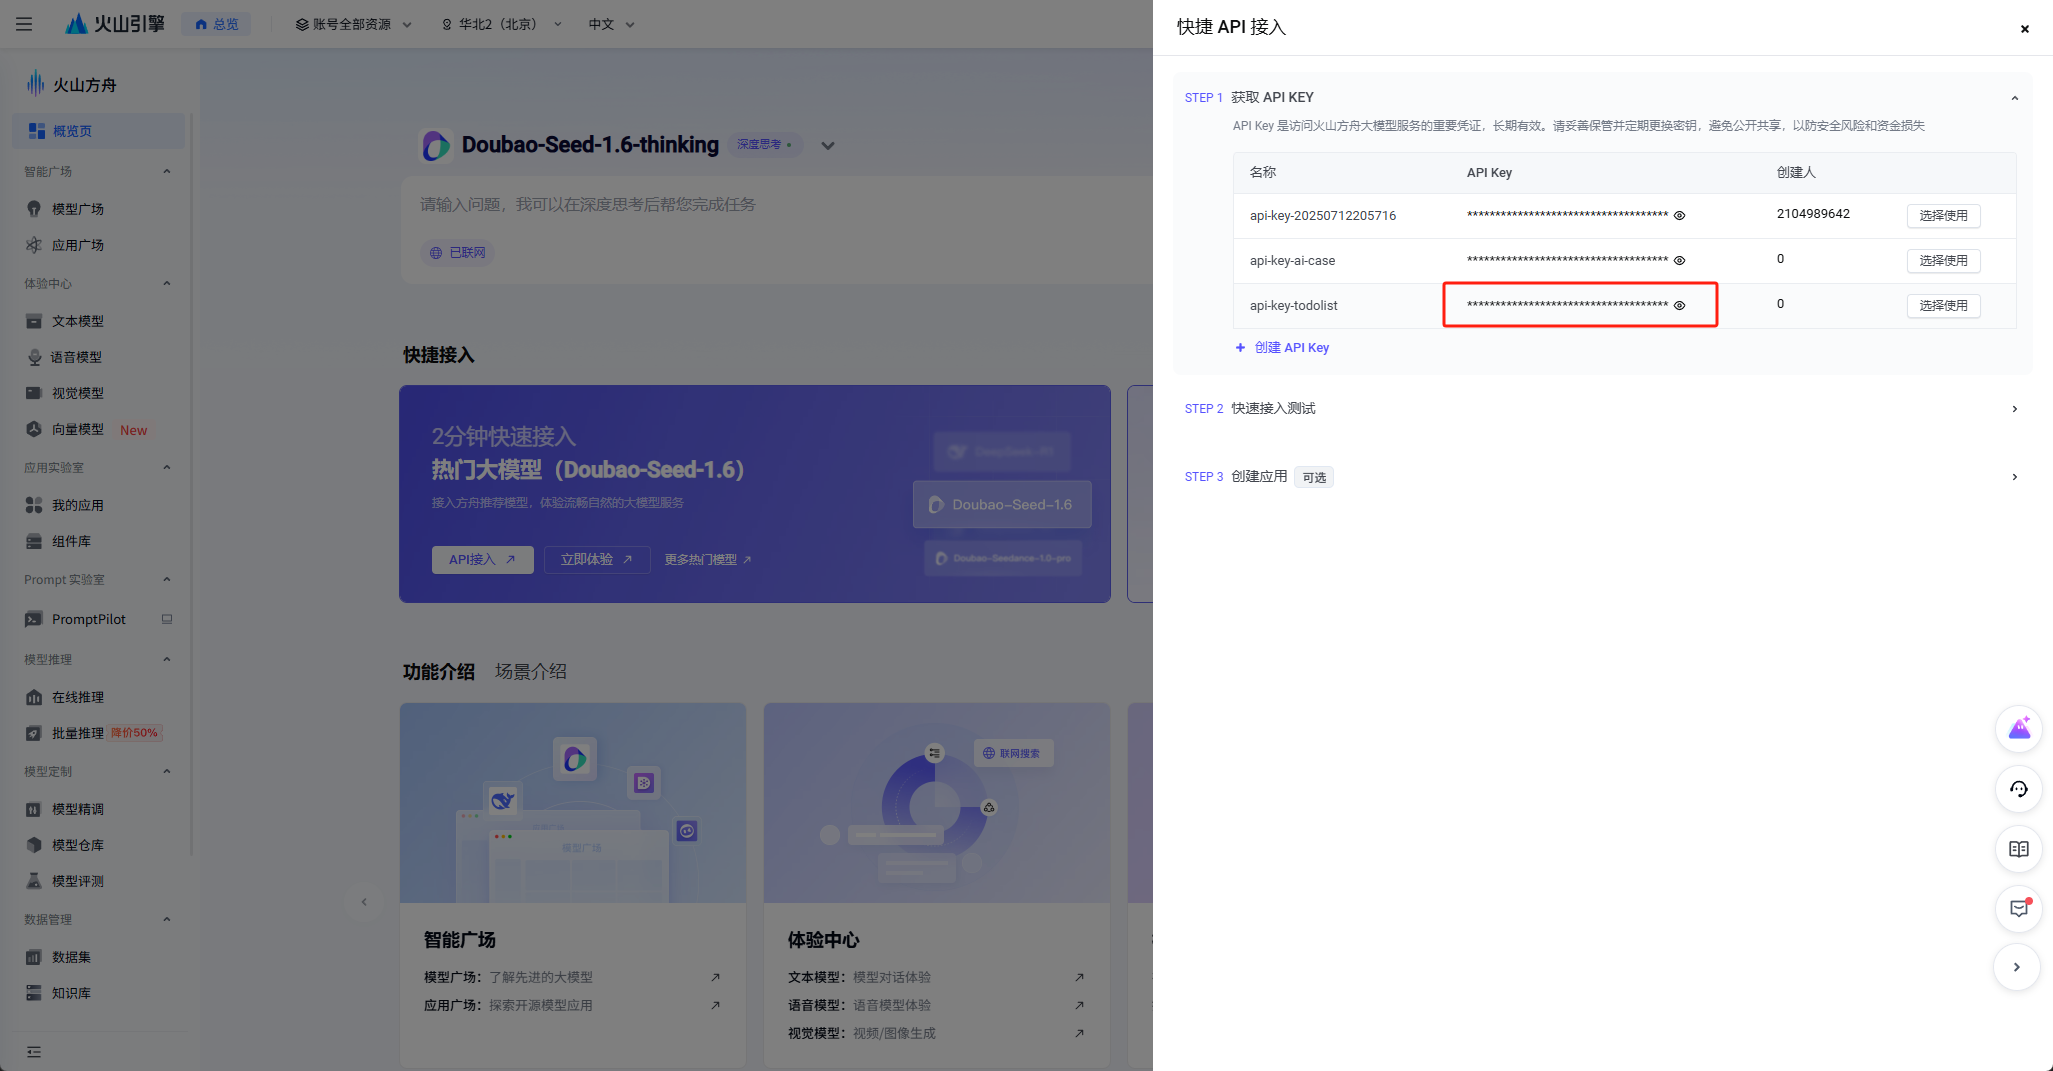
Task: Open 总览 overview home button
Action: (216, 24)
